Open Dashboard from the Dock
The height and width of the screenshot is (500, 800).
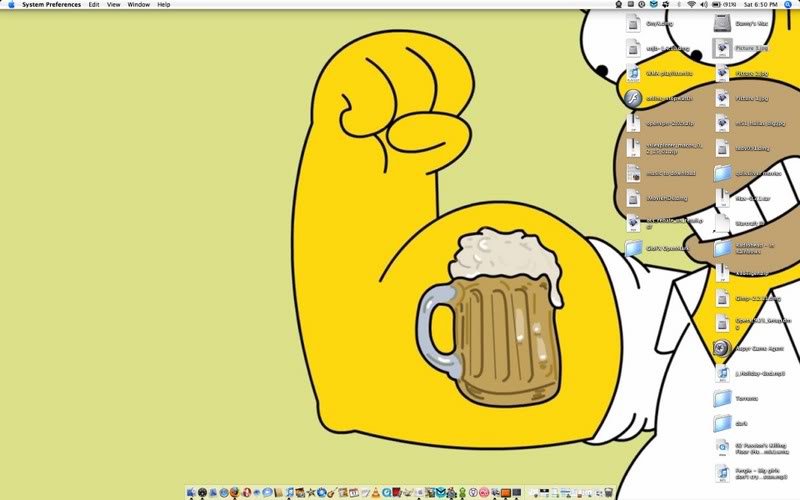203,492
